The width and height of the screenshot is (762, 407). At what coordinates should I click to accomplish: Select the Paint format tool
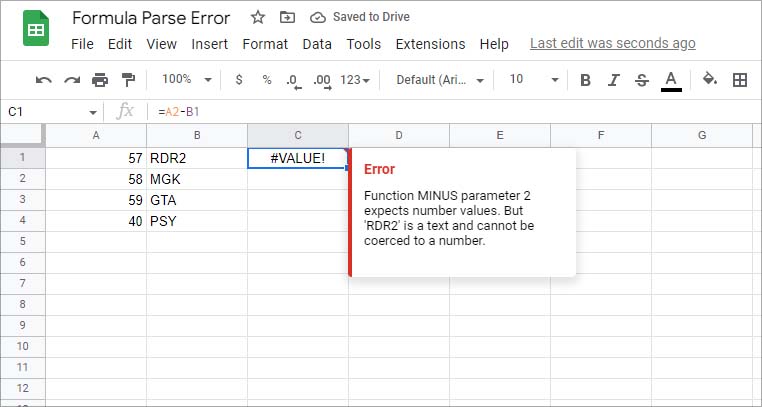click(128, 80)
